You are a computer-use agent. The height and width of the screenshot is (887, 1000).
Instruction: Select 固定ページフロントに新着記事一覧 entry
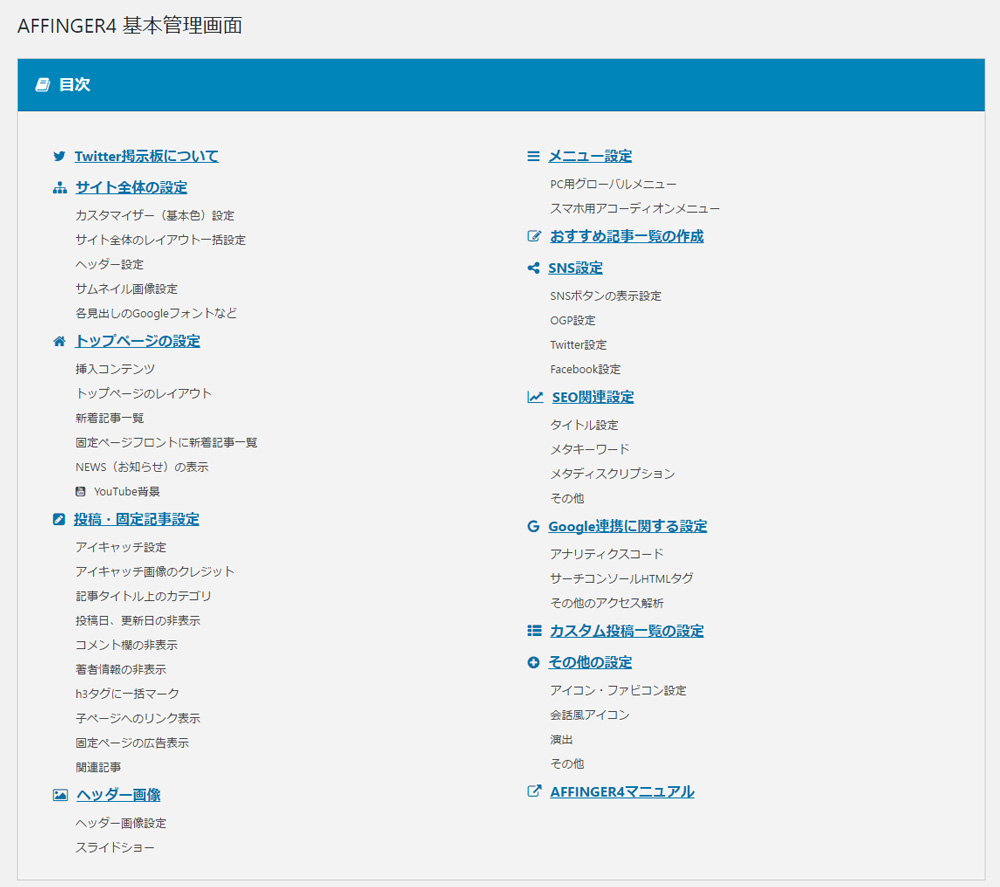point(166,443)
